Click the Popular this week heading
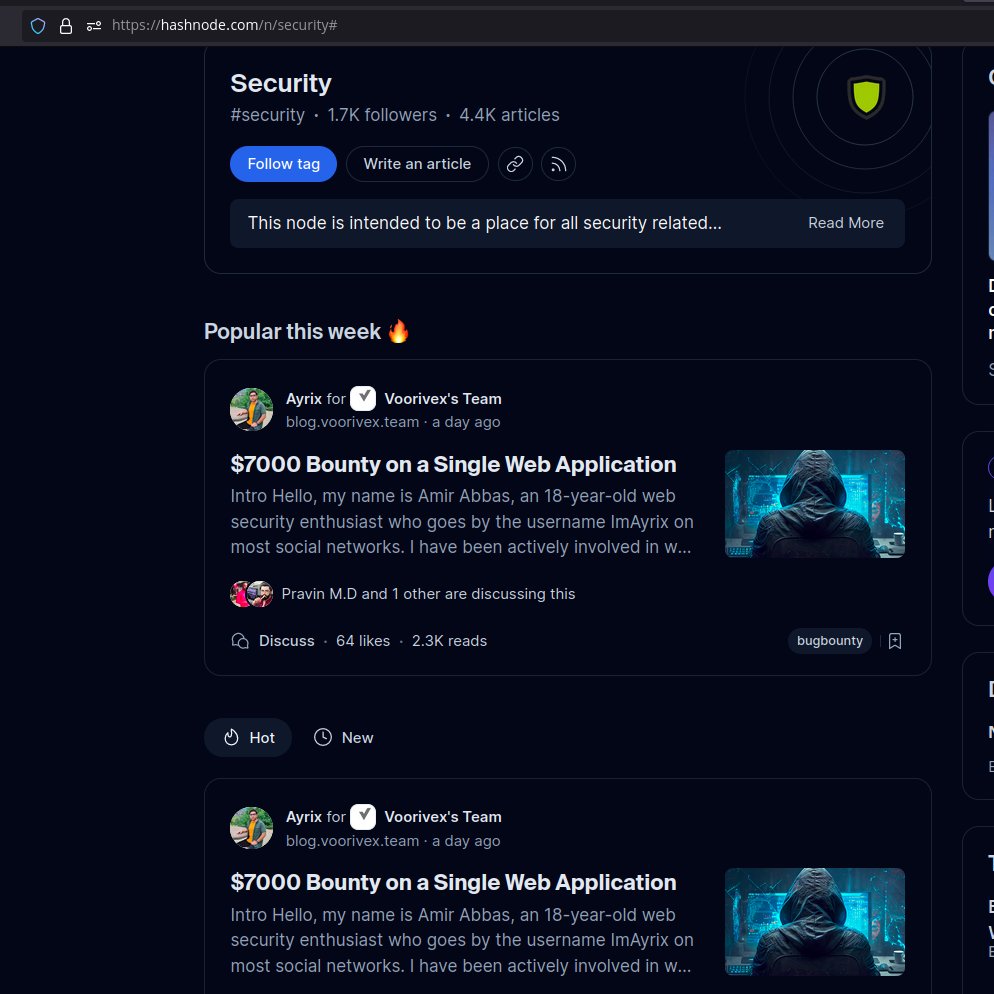994x994 pixels. (x=307, y=332)
